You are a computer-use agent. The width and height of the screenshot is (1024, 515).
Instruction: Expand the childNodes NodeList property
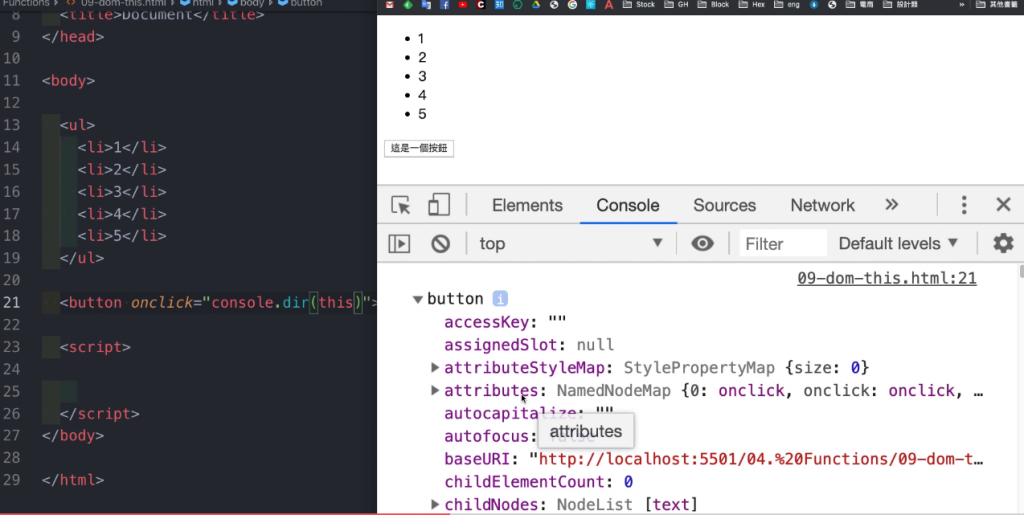point(435,505)
